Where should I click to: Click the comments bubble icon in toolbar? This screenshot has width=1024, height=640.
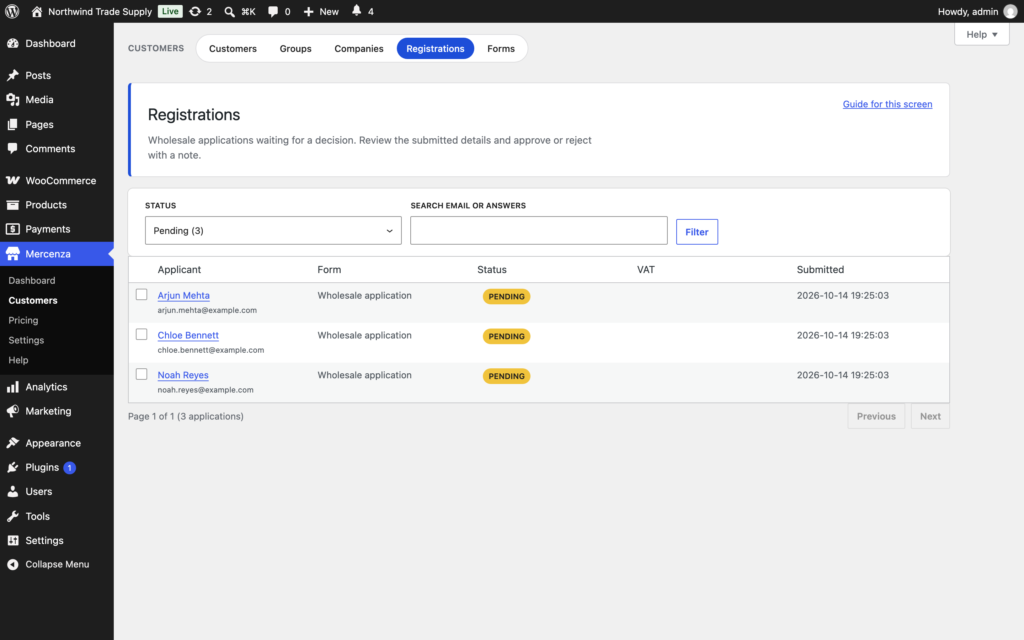[x=273, y=11]
